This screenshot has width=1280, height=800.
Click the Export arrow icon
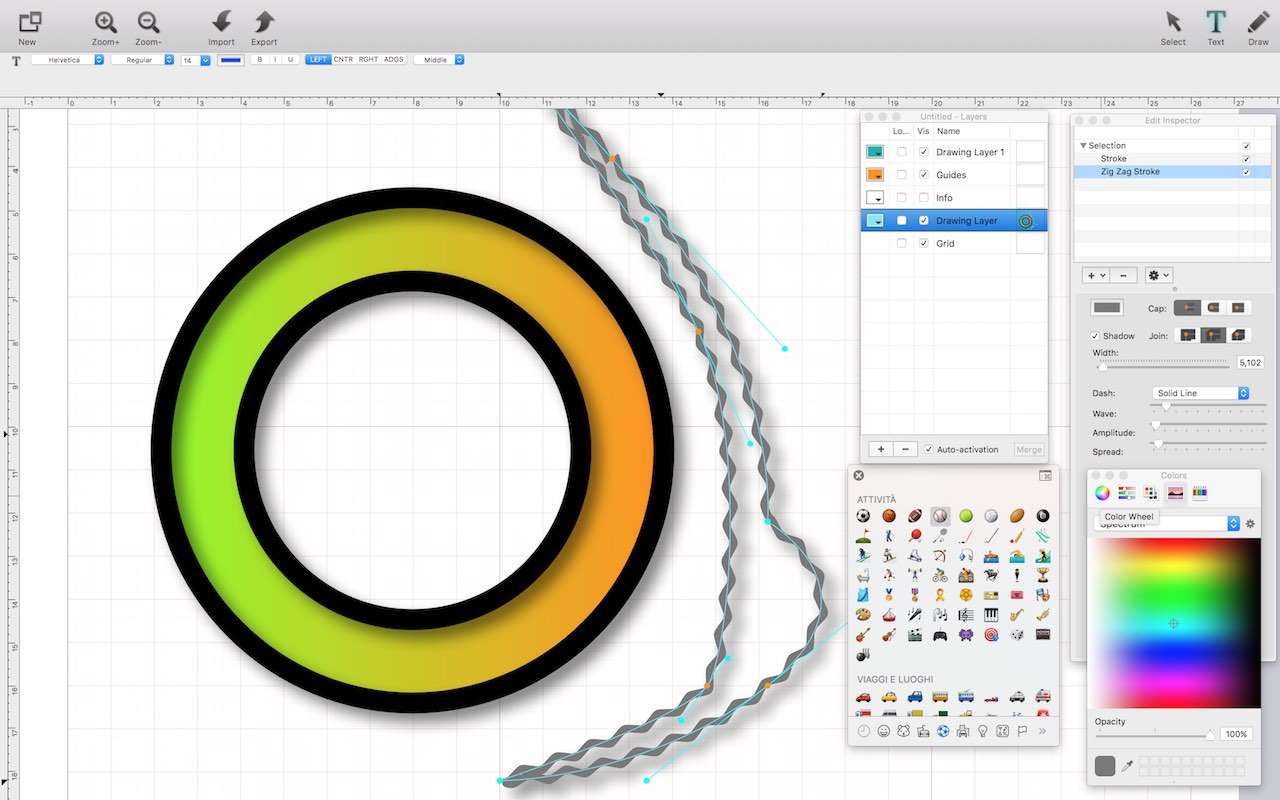pyautogui.click(x=264, y=22)
